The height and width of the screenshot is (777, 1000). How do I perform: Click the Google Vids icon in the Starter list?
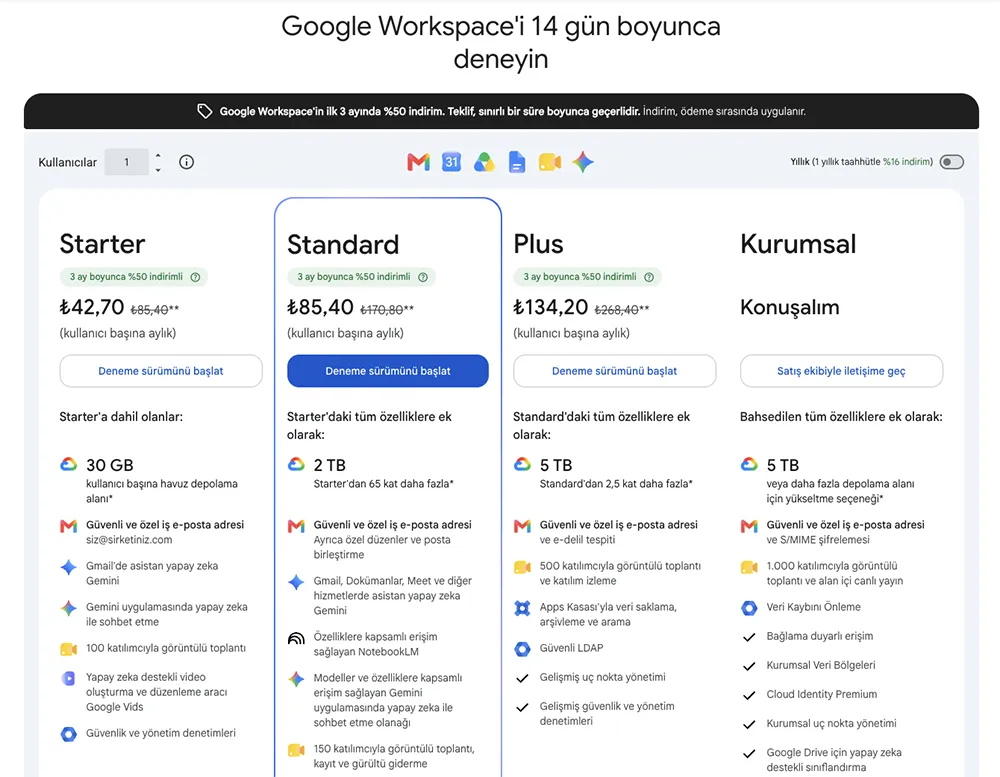tap(69, 678)
